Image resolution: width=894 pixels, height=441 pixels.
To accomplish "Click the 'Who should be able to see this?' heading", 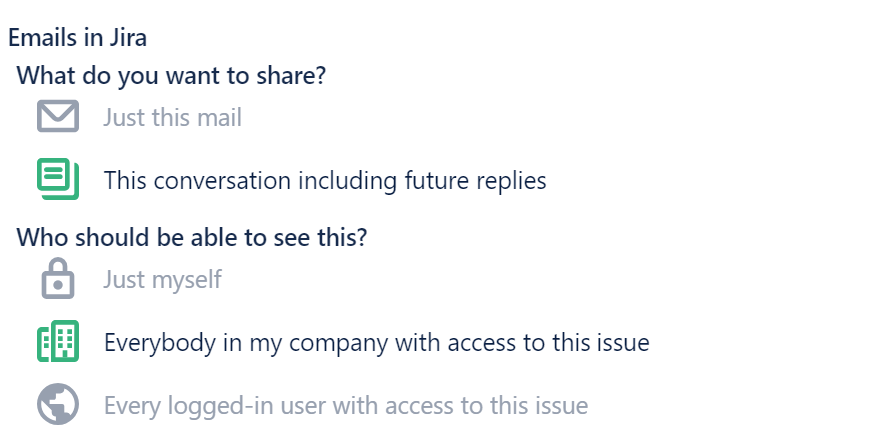I will pyautogui.click(x=192, y=237).
